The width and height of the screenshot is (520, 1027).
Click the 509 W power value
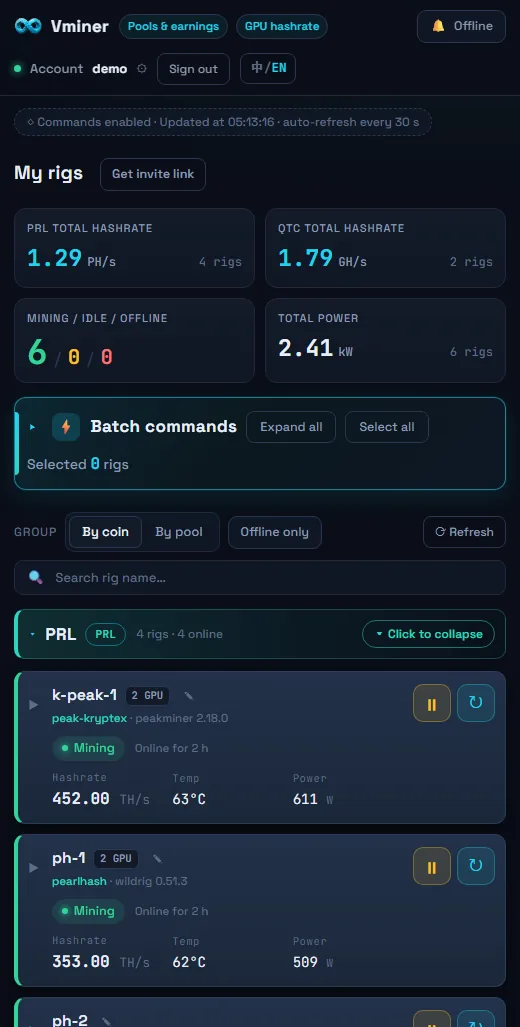pyautogui.click(x=313, y=962)
